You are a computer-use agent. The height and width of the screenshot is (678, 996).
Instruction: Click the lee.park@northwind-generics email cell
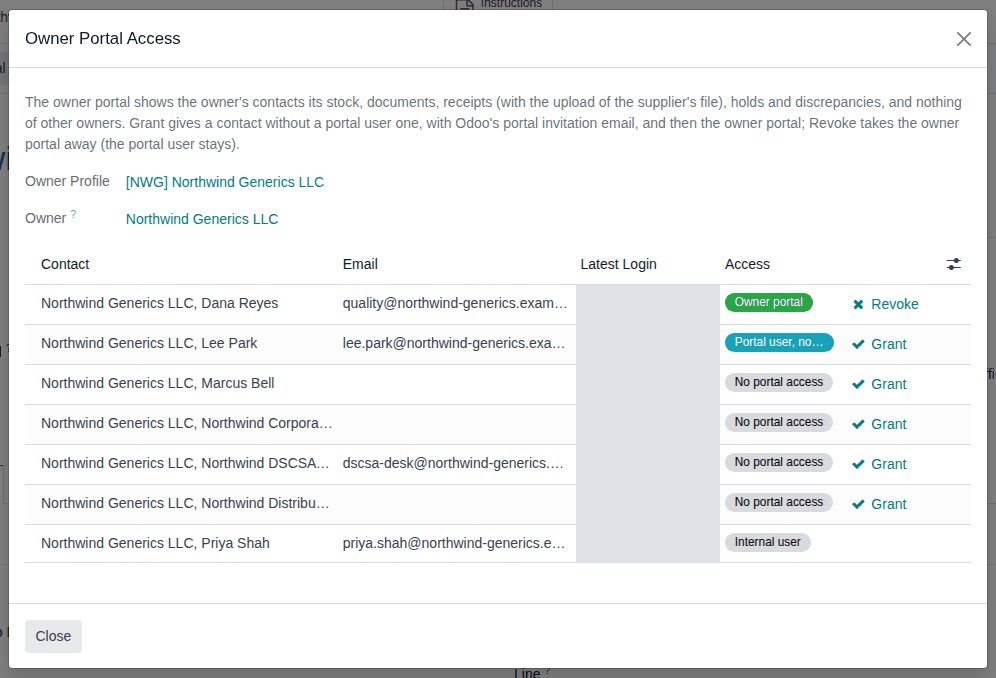pyautogui.click(x=457, y=344)
